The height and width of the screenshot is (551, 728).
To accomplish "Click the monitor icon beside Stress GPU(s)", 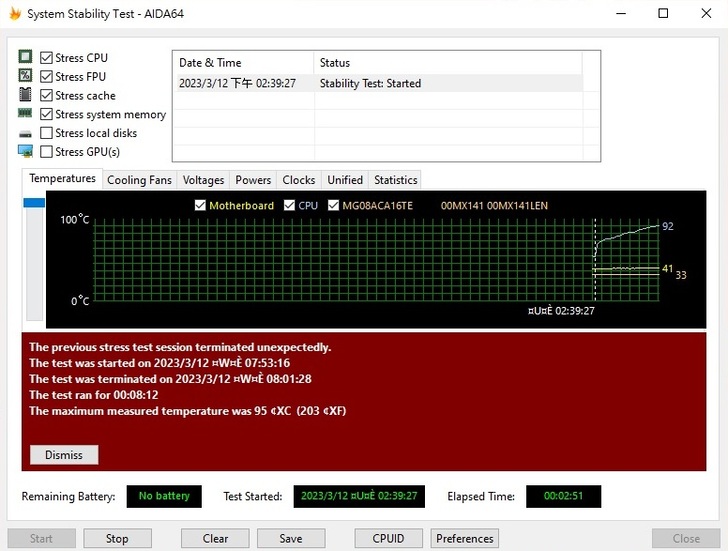I will [25, 152].
